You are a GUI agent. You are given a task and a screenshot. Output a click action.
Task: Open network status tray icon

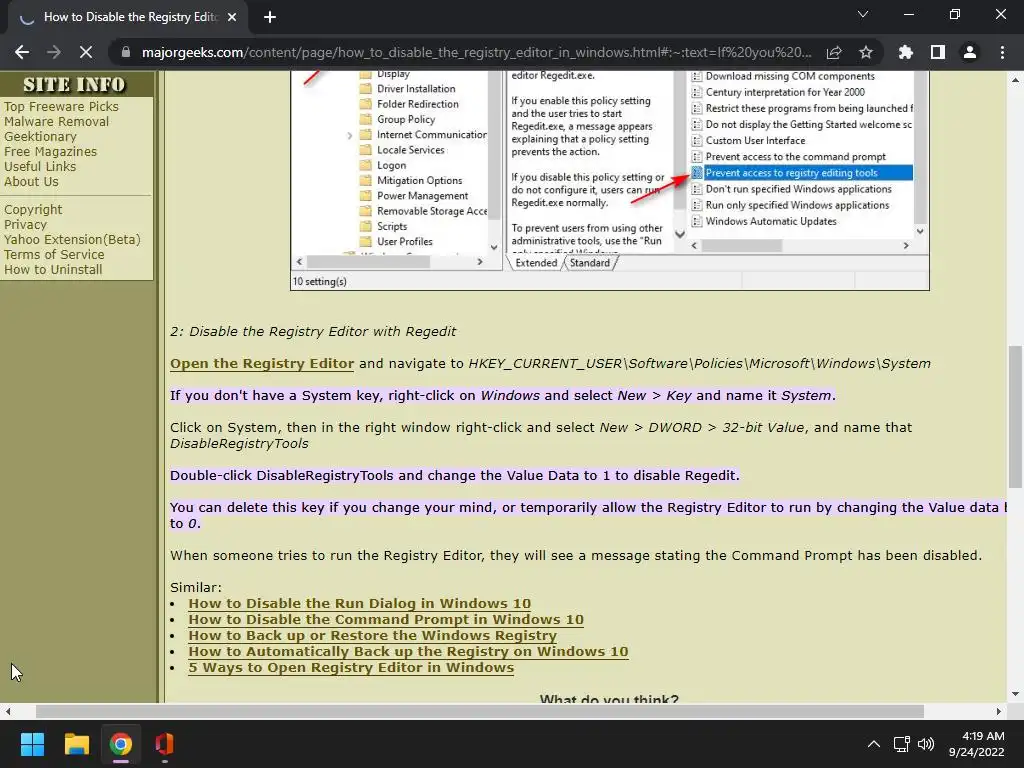[902, 744]
